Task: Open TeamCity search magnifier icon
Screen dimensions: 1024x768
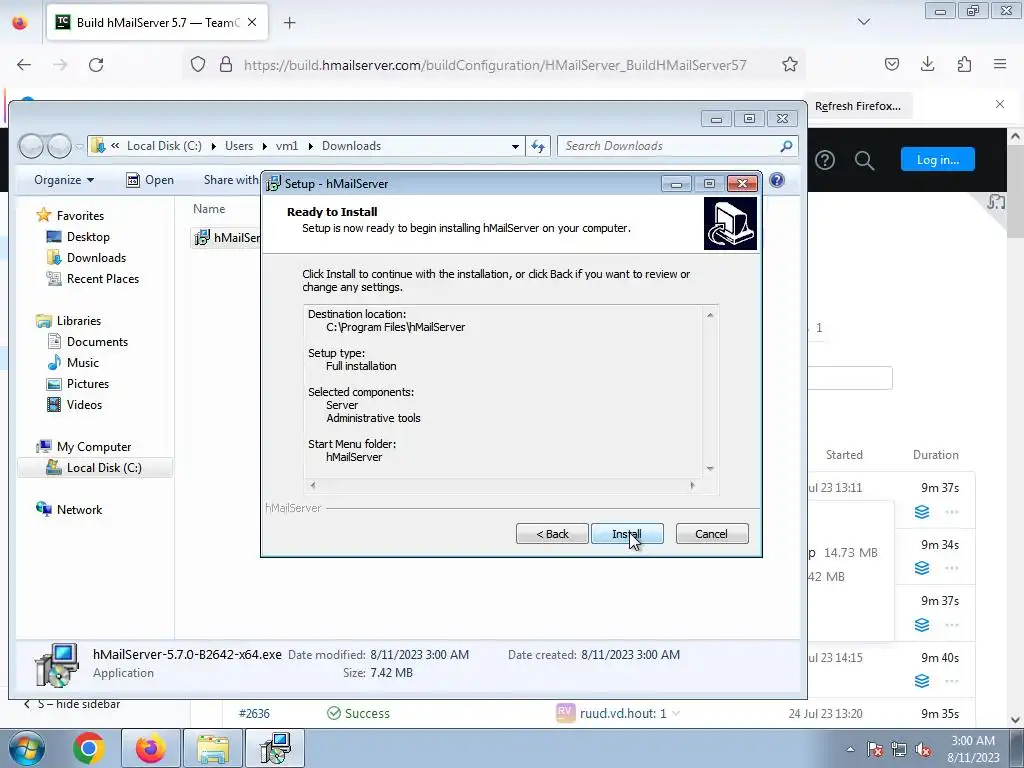Action: 864,160
